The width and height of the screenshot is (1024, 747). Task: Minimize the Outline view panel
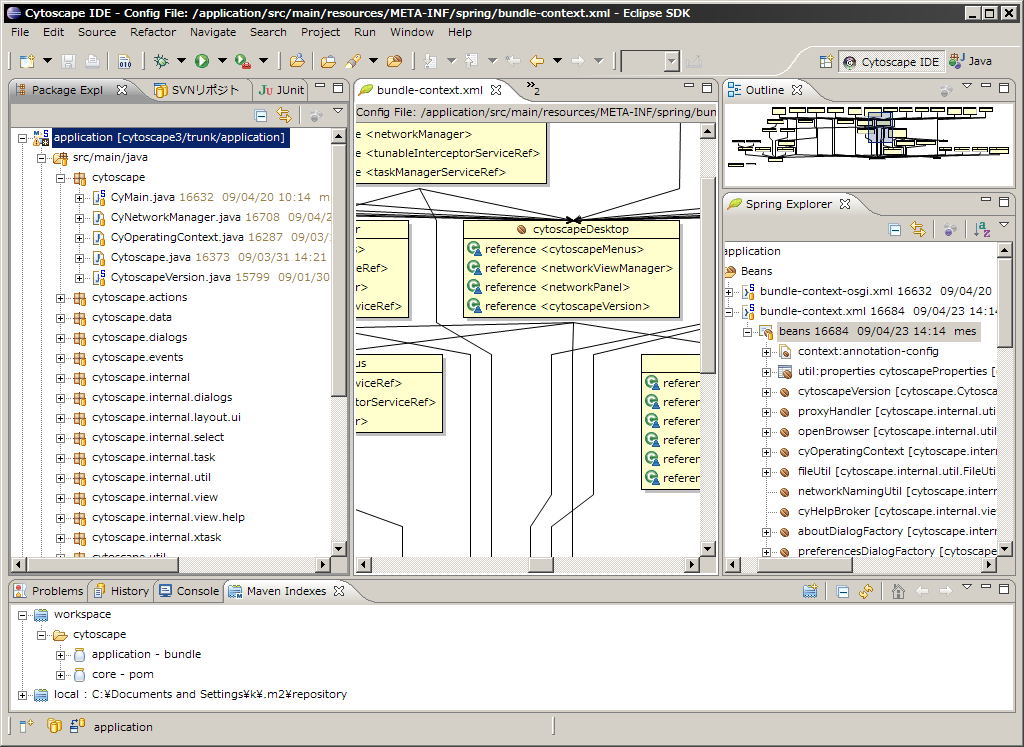point(986,86)
